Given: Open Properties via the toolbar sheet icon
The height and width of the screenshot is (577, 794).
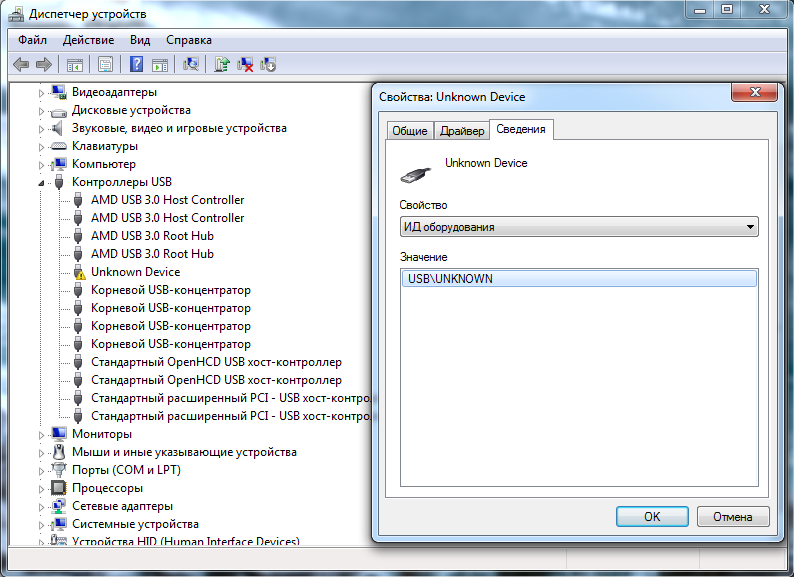Looking at the screenshot, I should [105, 64].
